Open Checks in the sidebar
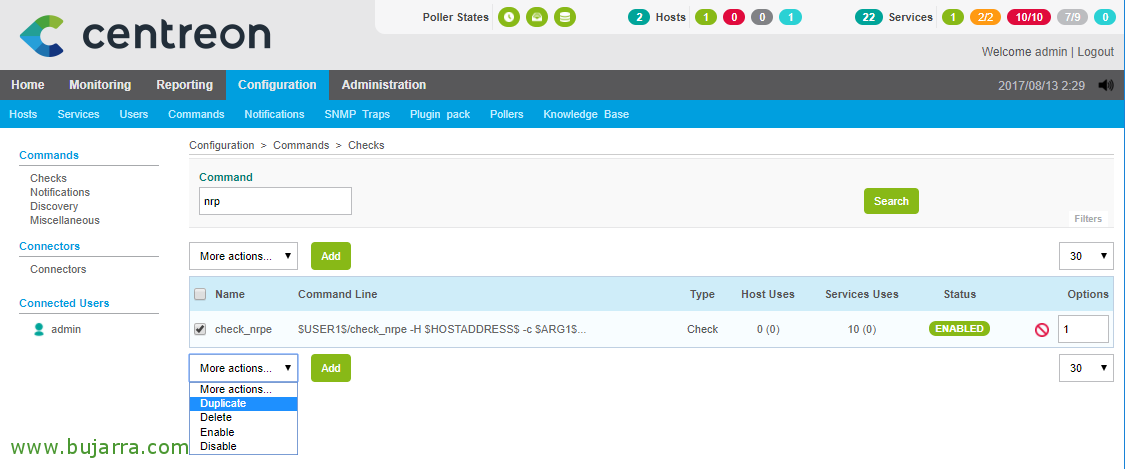This screenshot has height=469, width=1125. [48, 178]
